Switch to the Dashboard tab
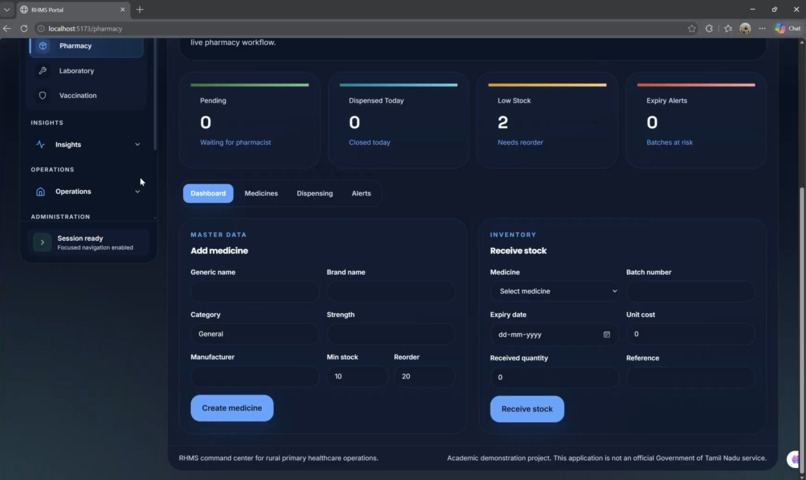806x480 pixels. point(208,193)
